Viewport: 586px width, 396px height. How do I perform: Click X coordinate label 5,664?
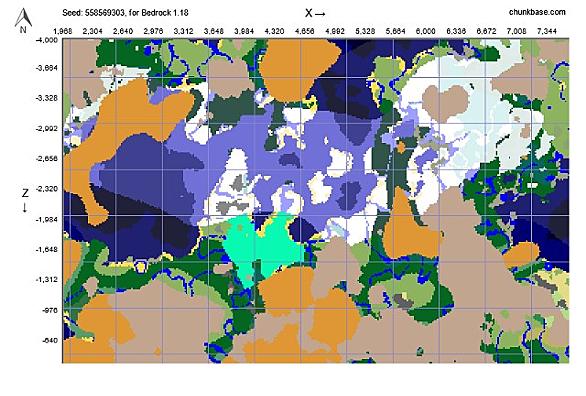[395, 31]
